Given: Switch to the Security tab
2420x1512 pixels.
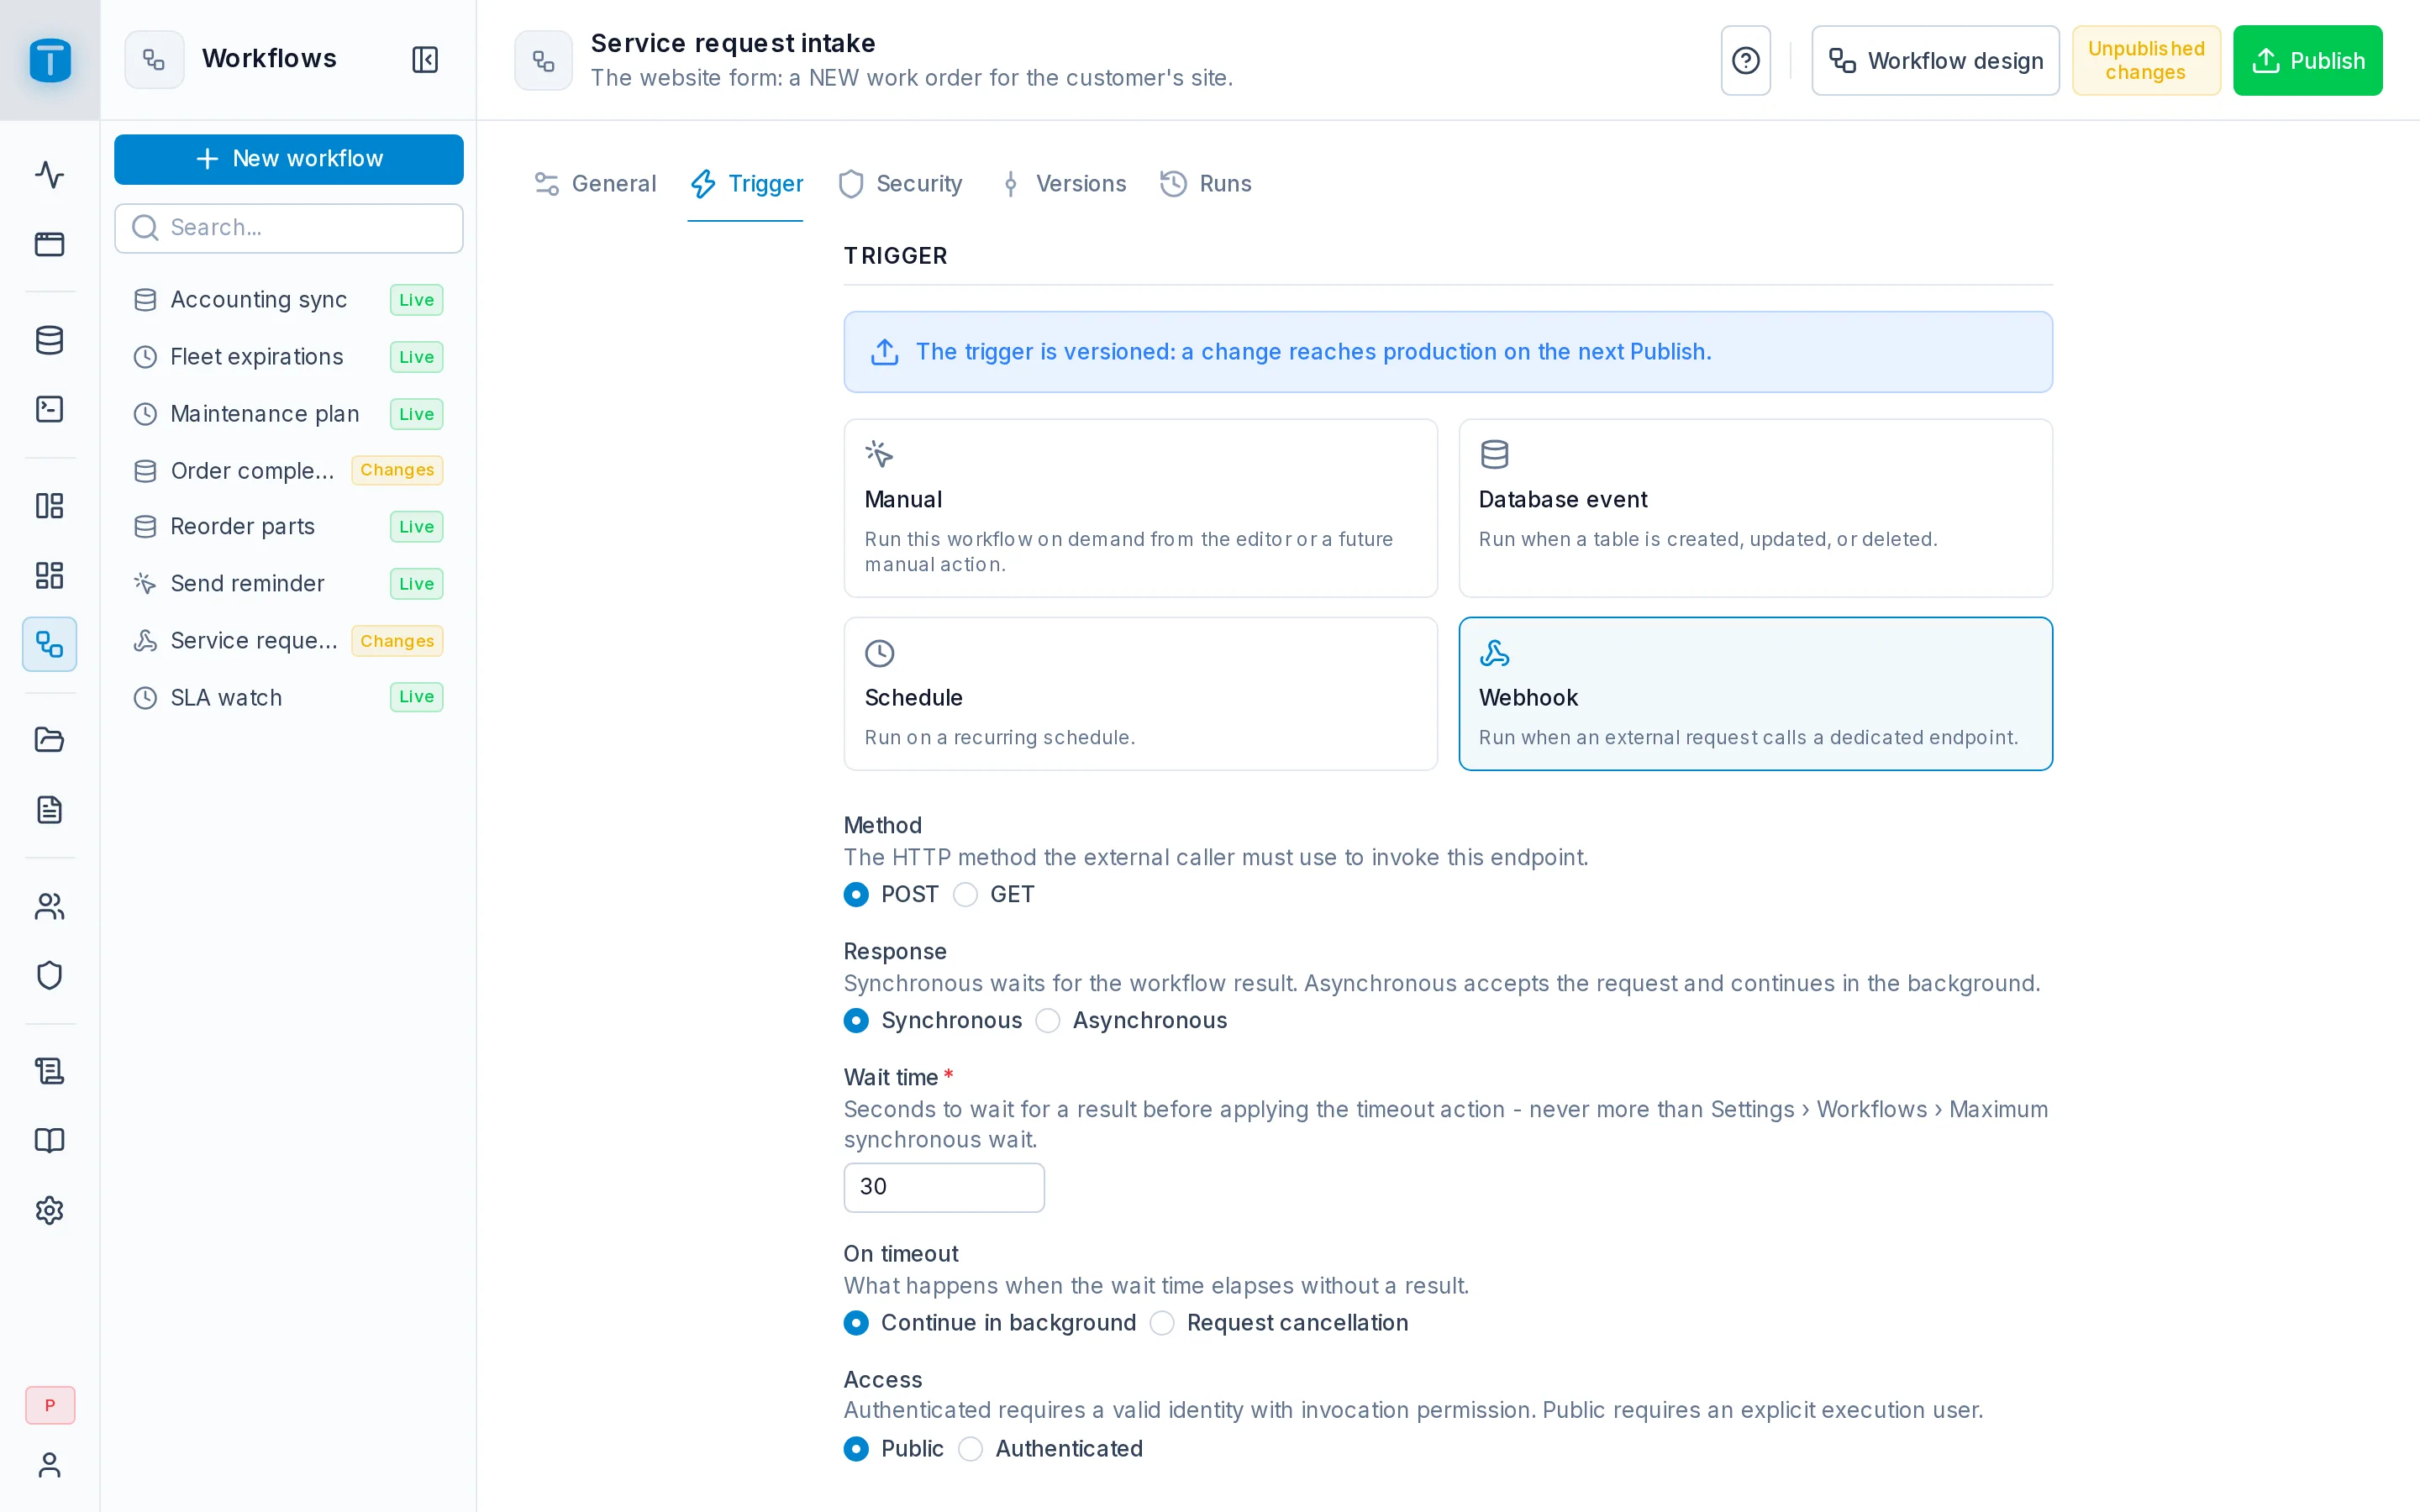Looking at the screenshot, I should point(900,184).
